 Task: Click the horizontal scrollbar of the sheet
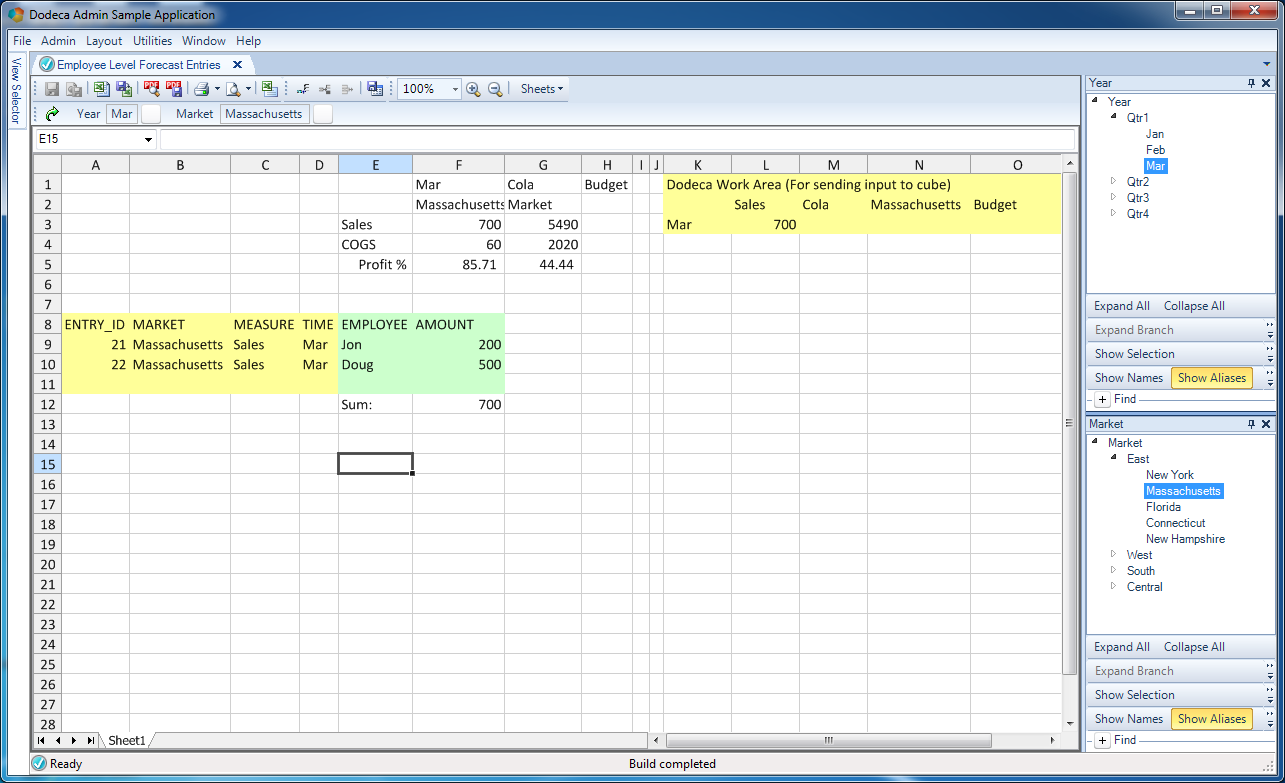(x=829, y=740)
